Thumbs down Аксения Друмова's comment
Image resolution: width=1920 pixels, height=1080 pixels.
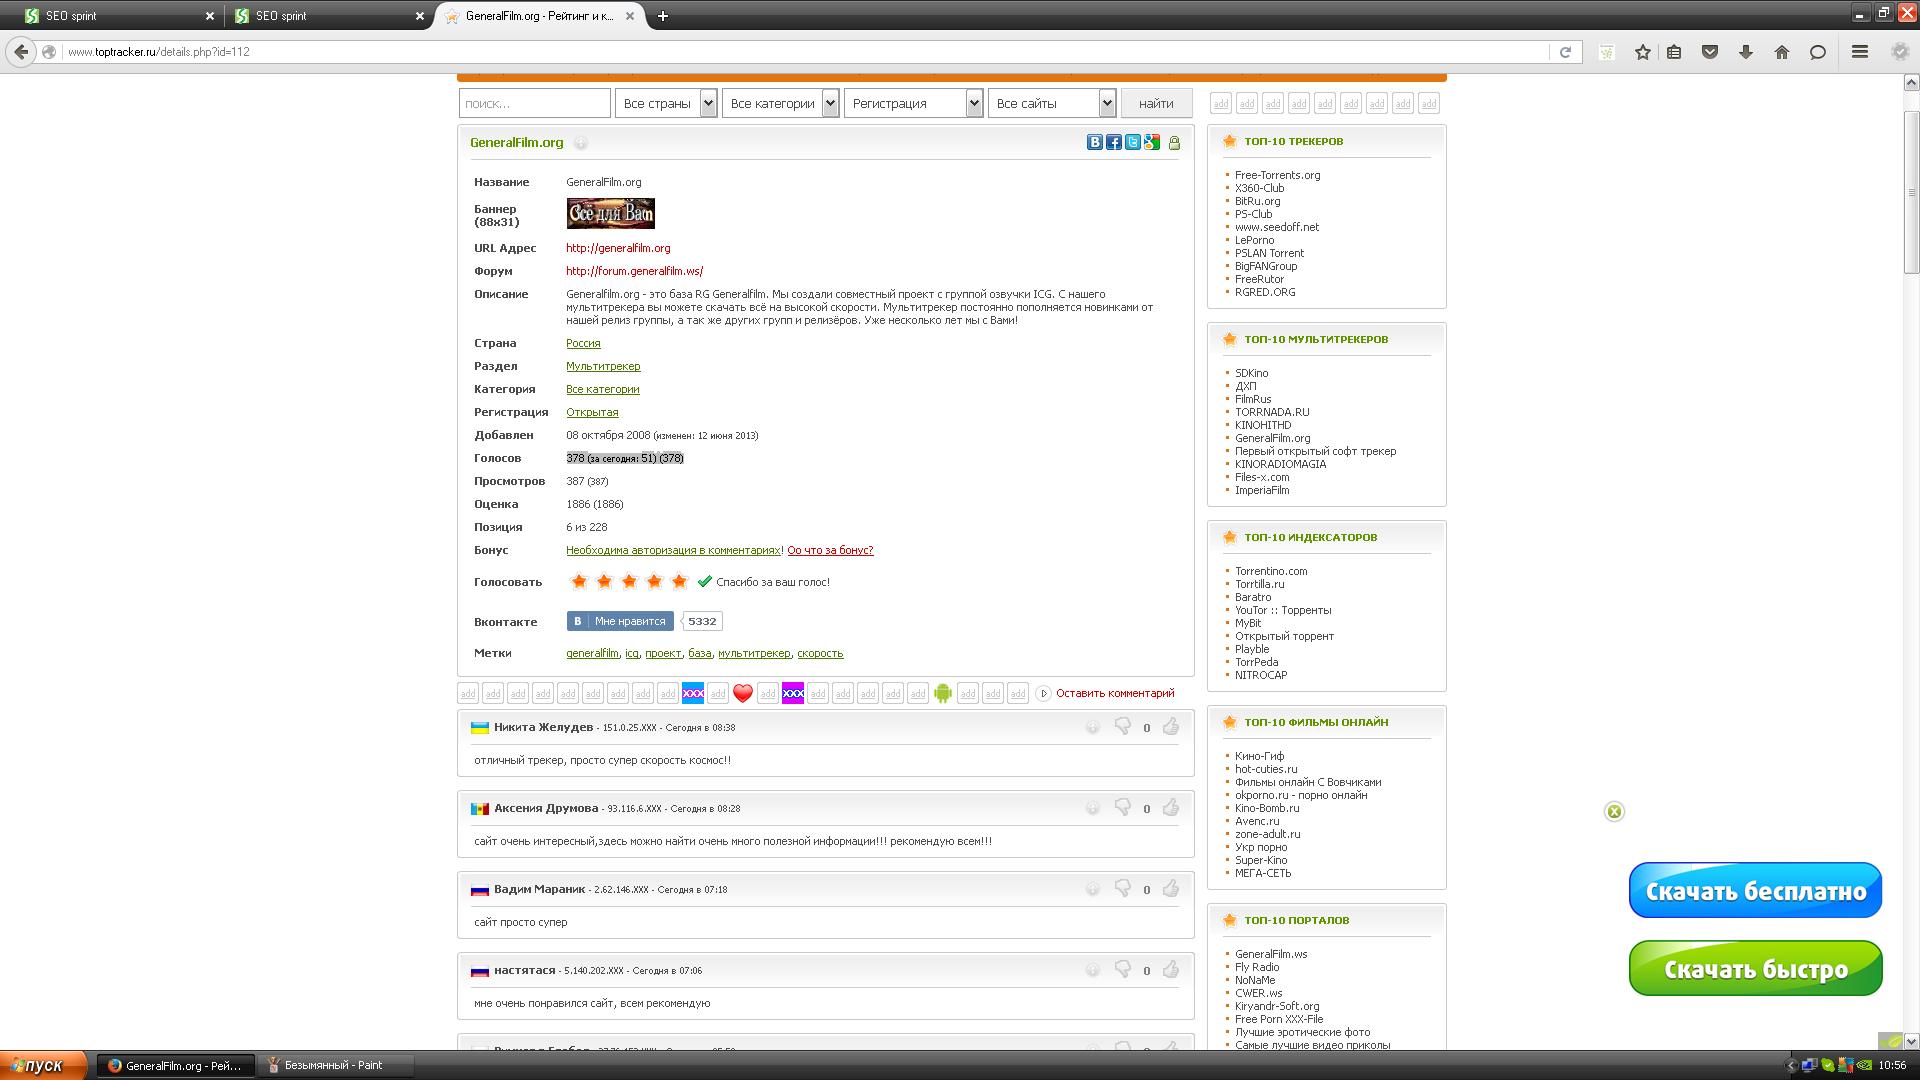(1123, 808)
